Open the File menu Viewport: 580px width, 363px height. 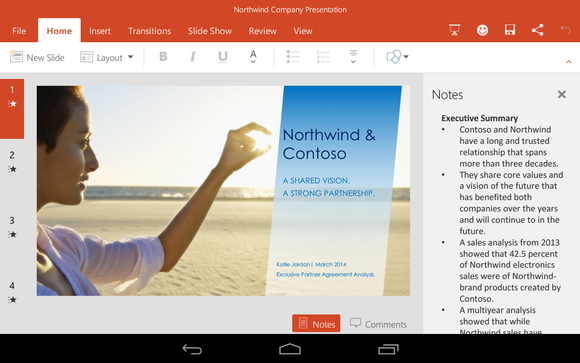tap(19, 31)
